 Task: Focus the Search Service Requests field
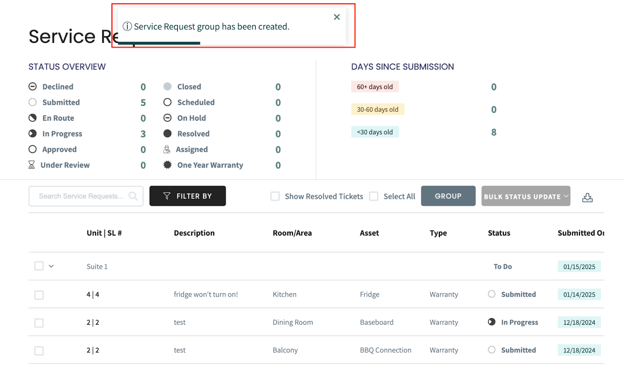86,196
